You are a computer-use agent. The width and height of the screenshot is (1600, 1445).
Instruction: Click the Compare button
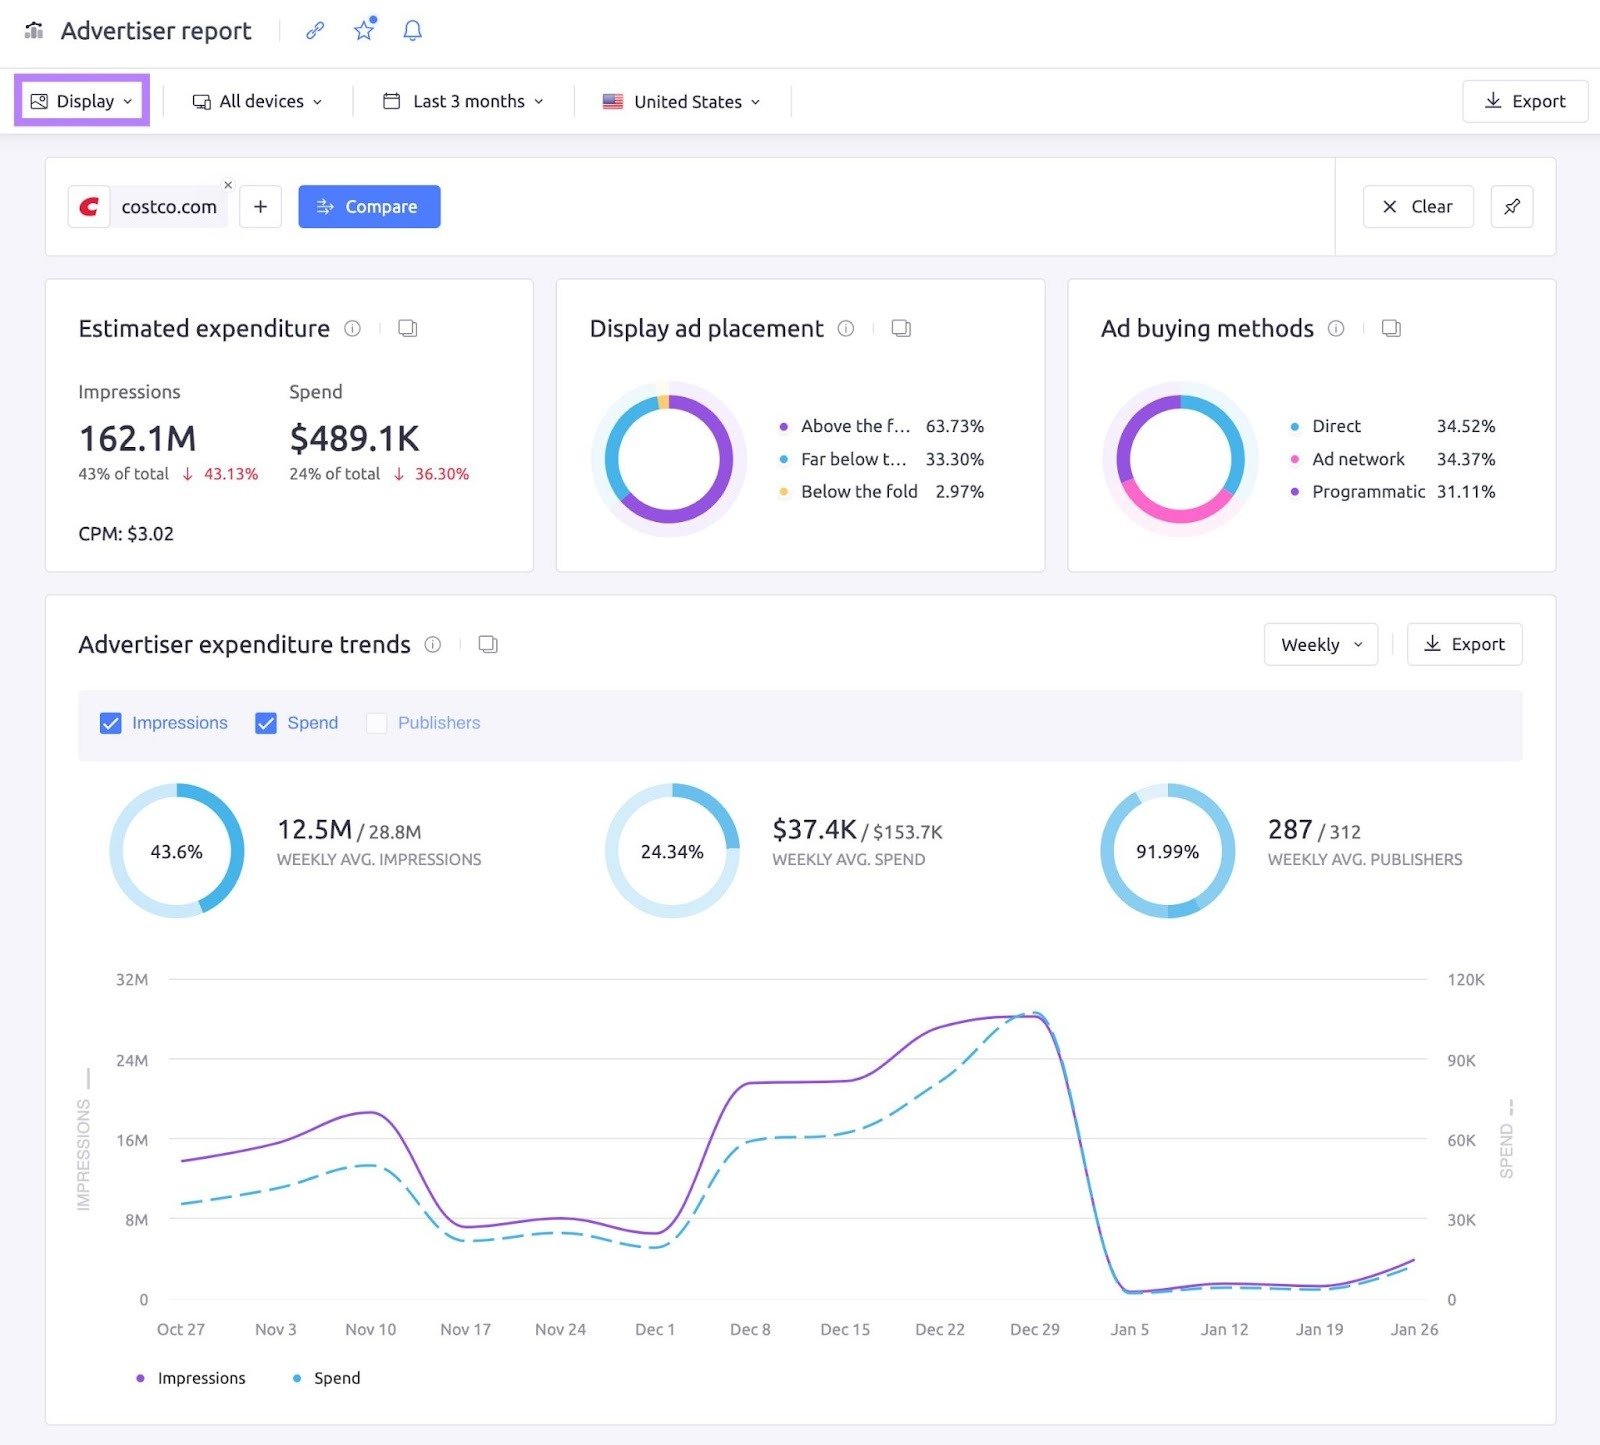click(x=369, y=206)
